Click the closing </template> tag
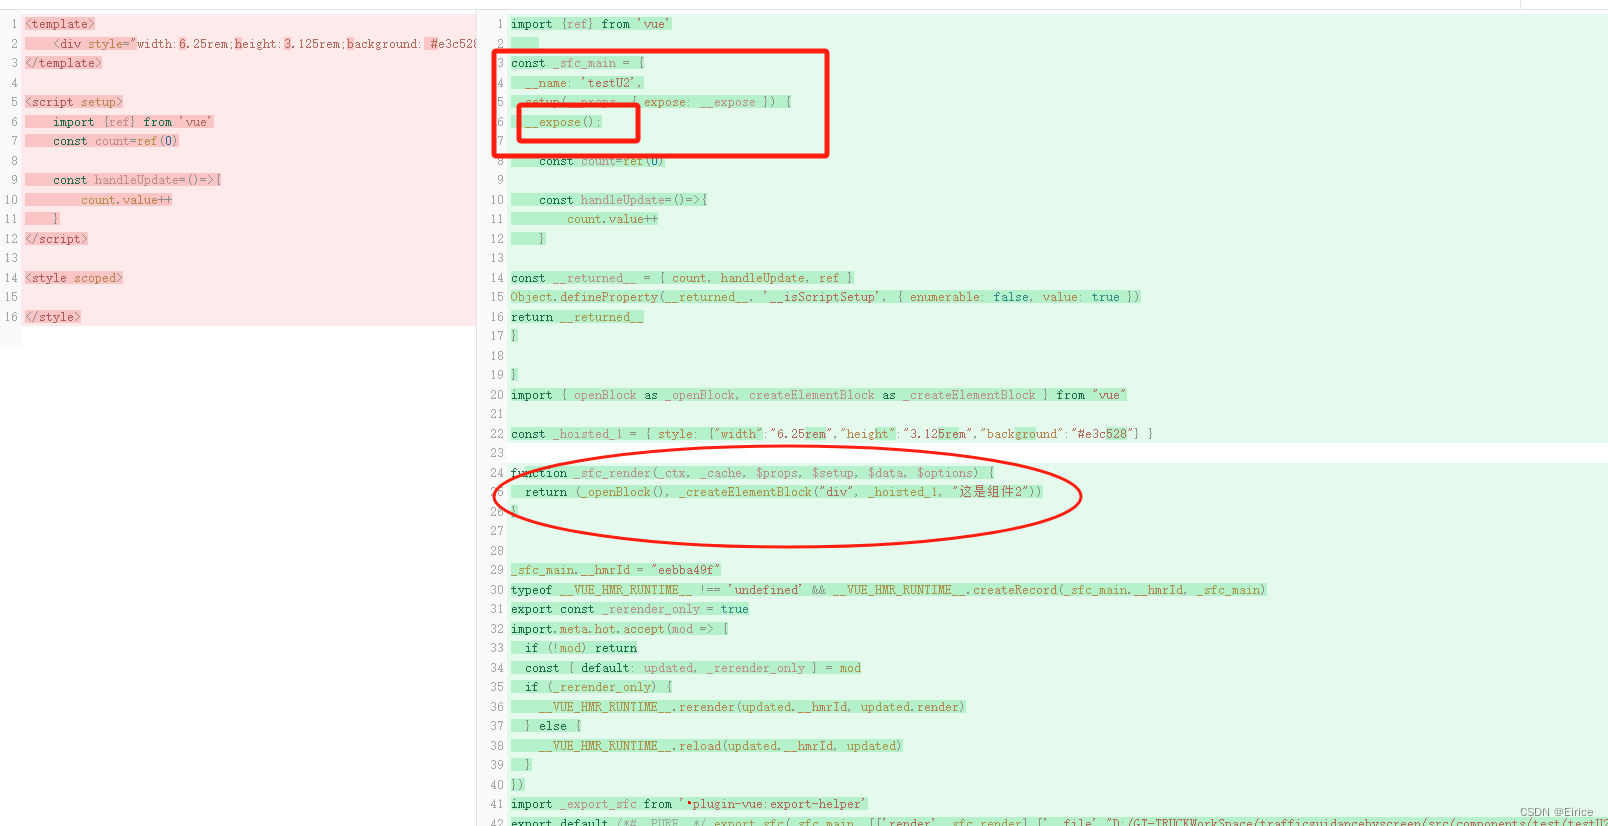 (63, 63)
